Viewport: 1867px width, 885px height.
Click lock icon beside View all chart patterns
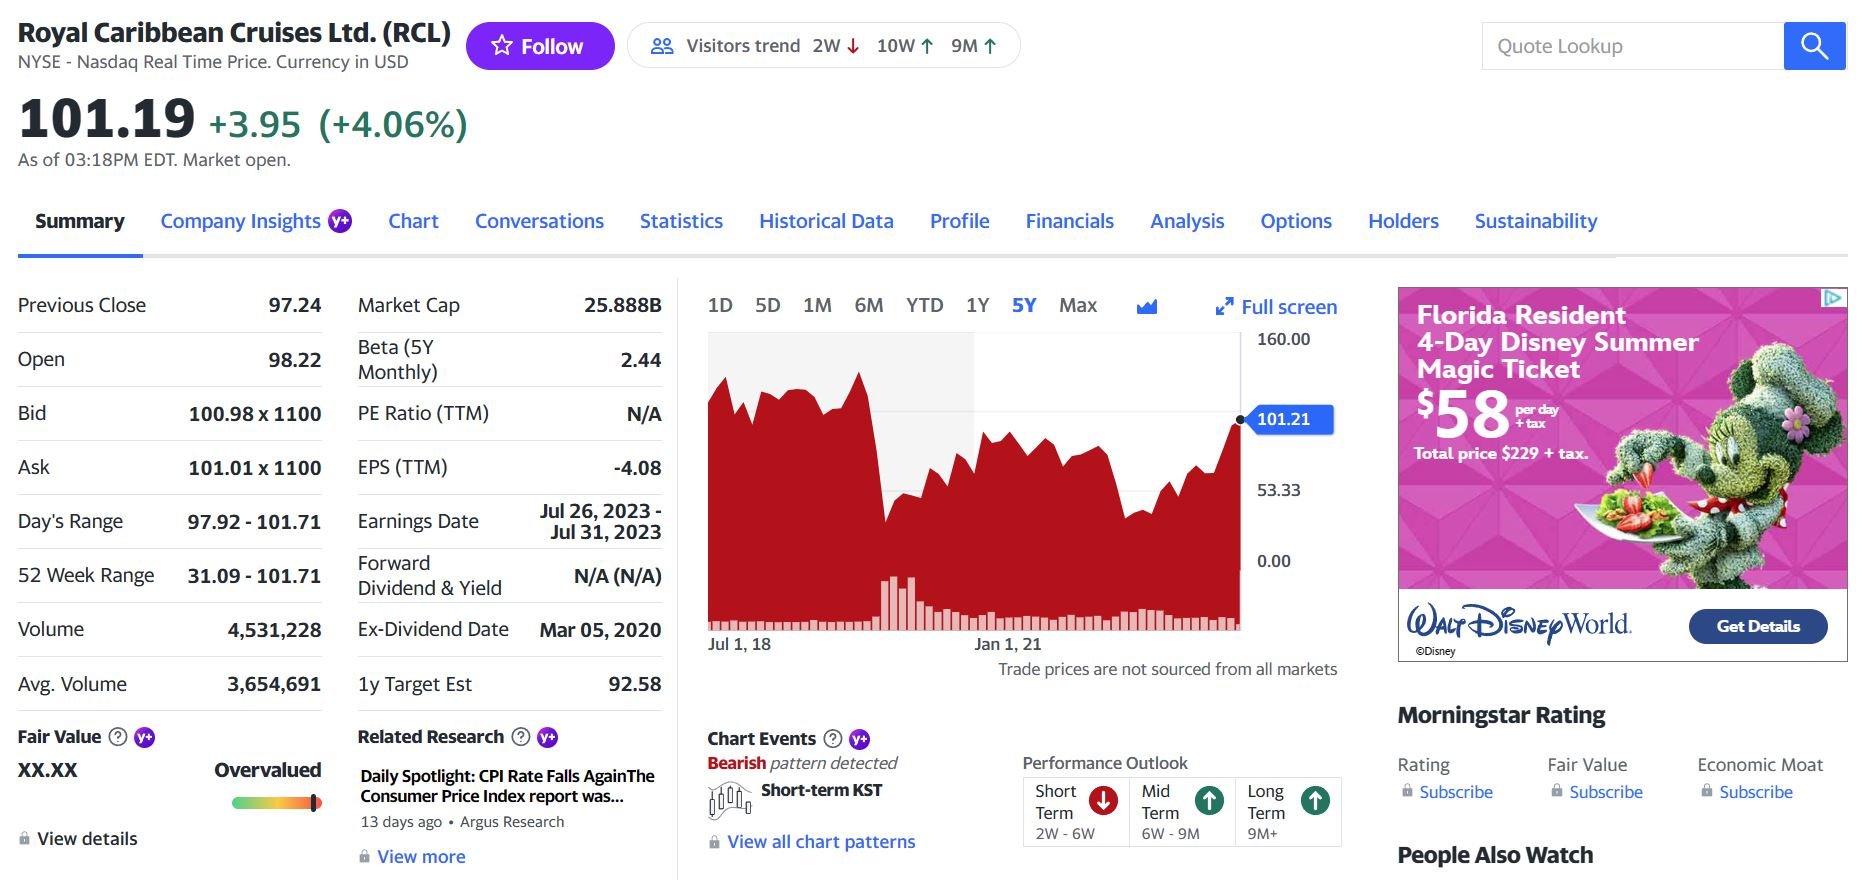tap(714, 842)
